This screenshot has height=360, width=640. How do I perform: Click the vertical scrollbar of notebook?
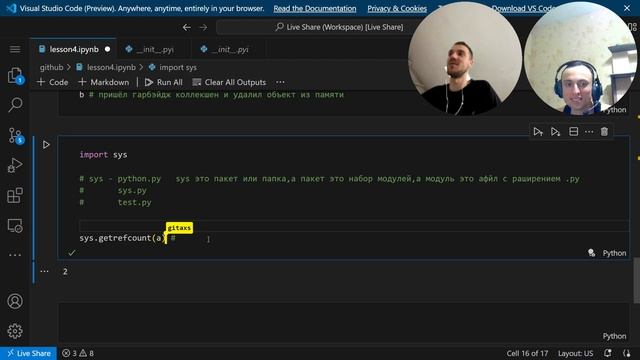[x=636, y=281]
